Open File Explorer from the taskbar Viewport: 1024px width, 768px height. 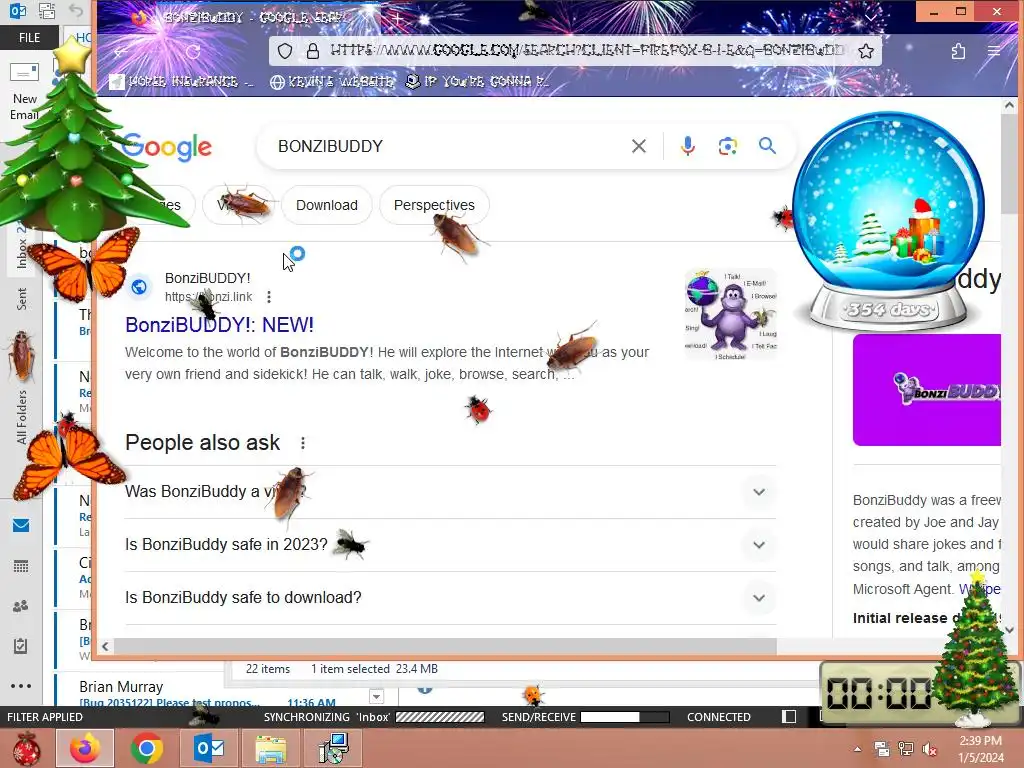tap(270, 749)
